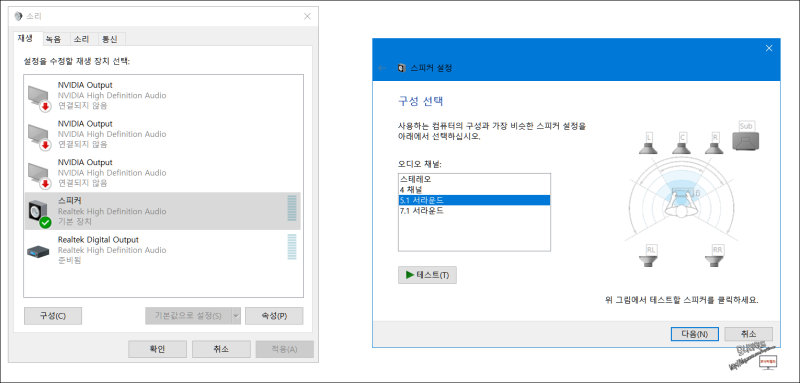Click the third NVIDIA Output monitor icon
The width and height of the screenshot is (800, 383).
tap(39, 175)
